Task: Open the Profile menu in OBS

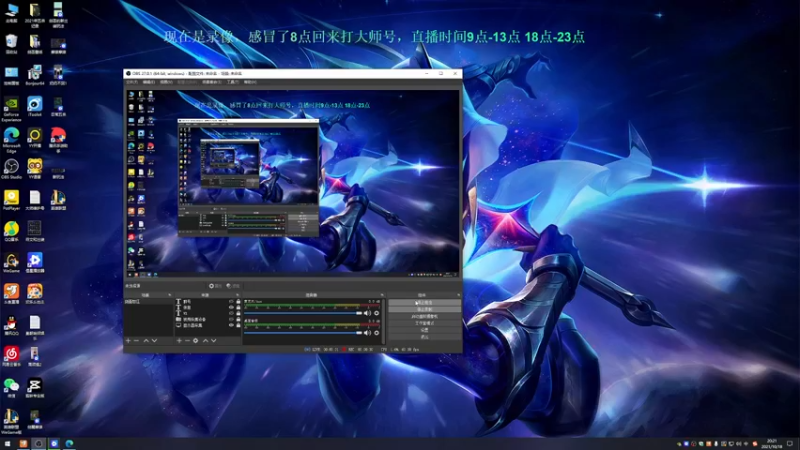Action: point(187,82)
